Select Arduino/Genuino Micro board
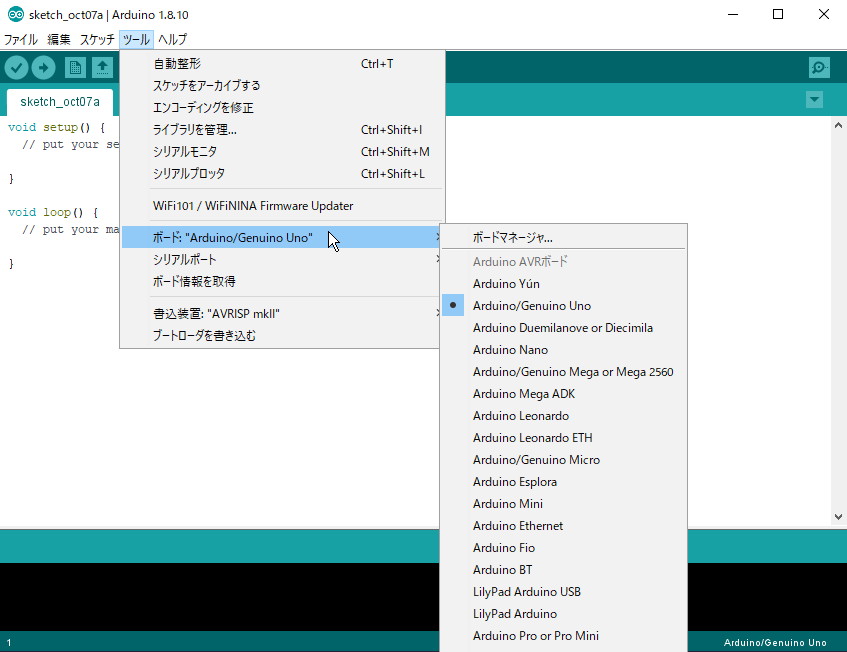Screen dimensions: 847x652 (x=564, y=460)
